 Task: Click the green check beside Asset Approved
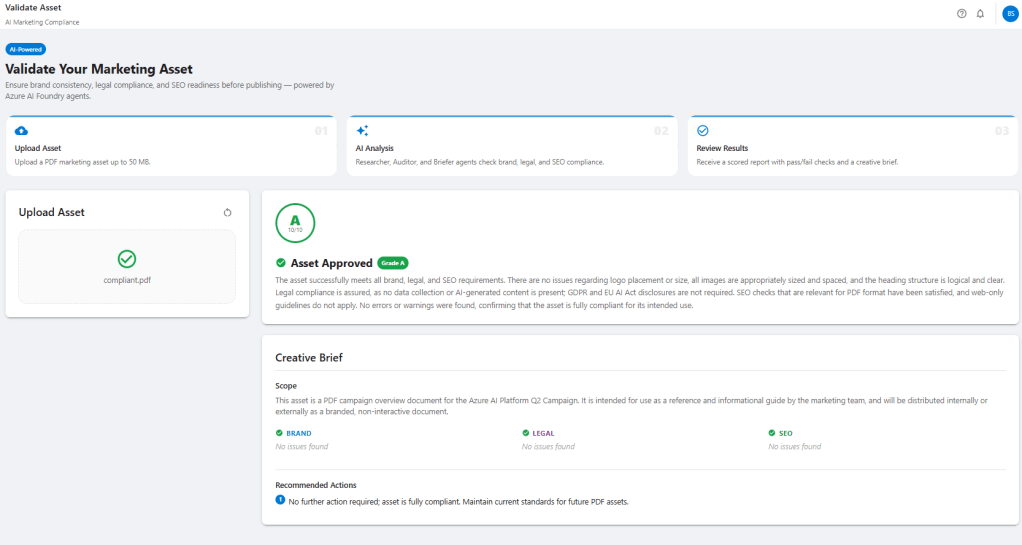point(281,263)
